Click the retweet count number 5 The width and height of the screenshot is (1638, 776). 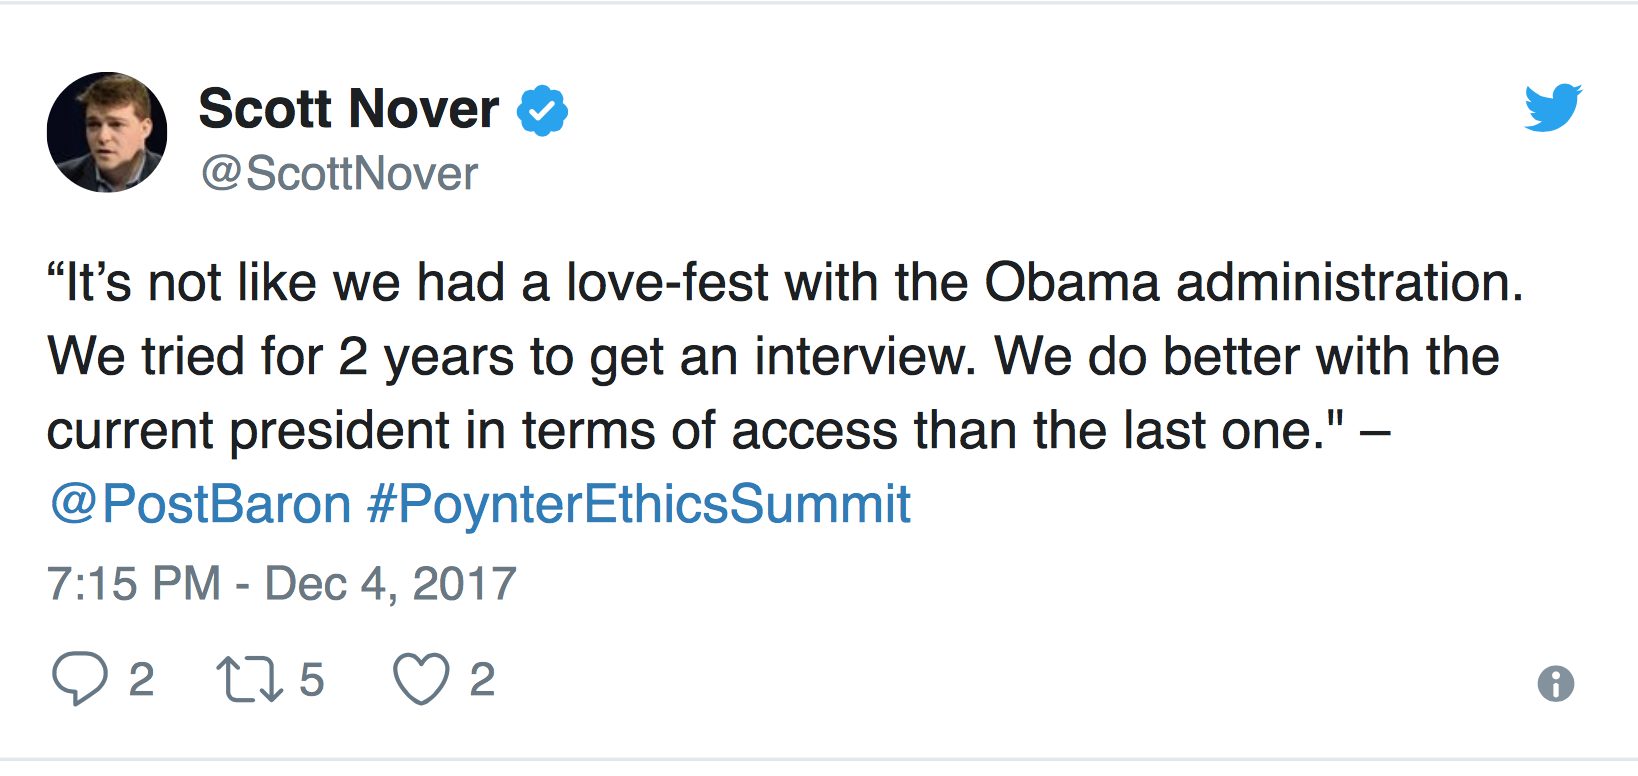coord(312,680)
